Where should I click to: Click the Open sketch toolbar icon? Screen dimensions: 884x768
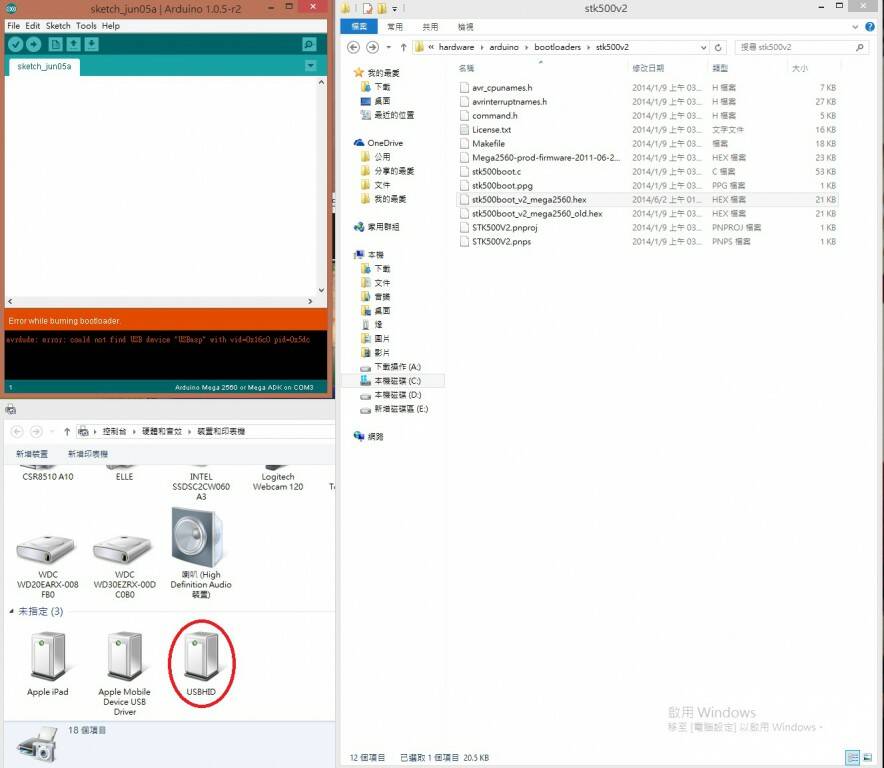(74, 44)
